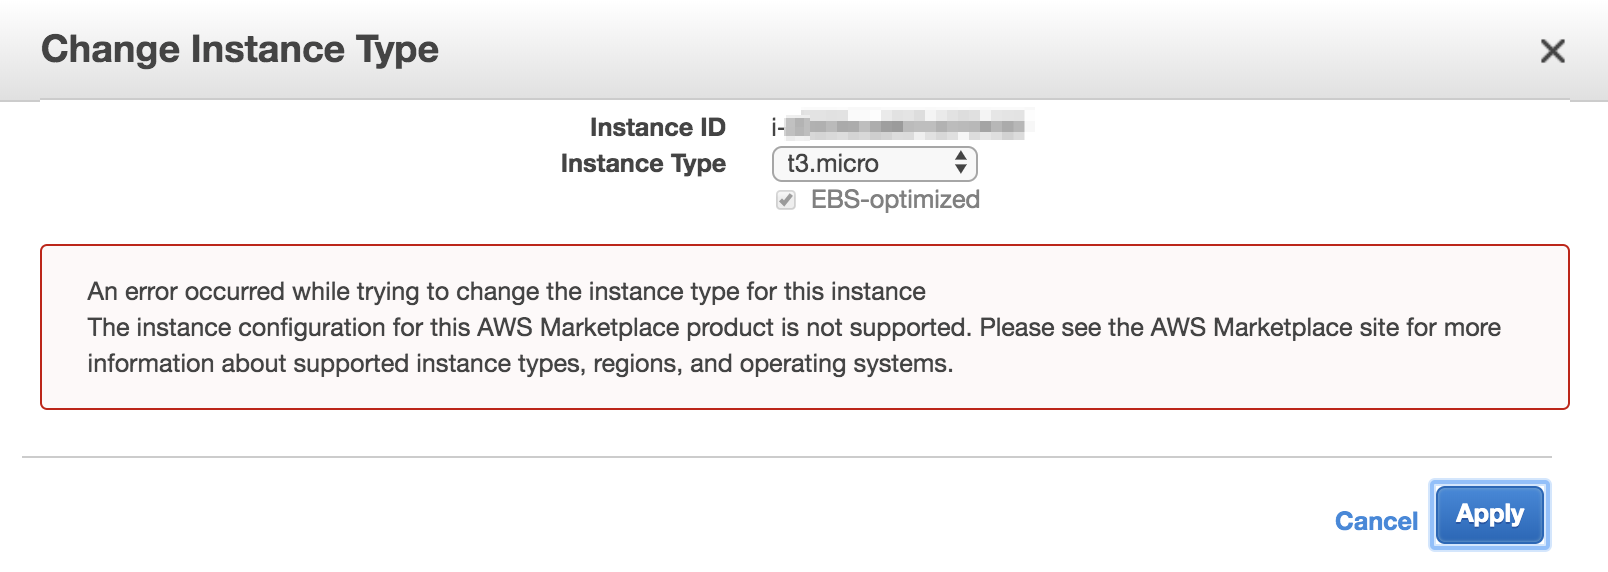This screenshot has width=1608, height=572.
Task: Click the Instance ID field label
Action: pyautogui.click(x=657, y=128)
